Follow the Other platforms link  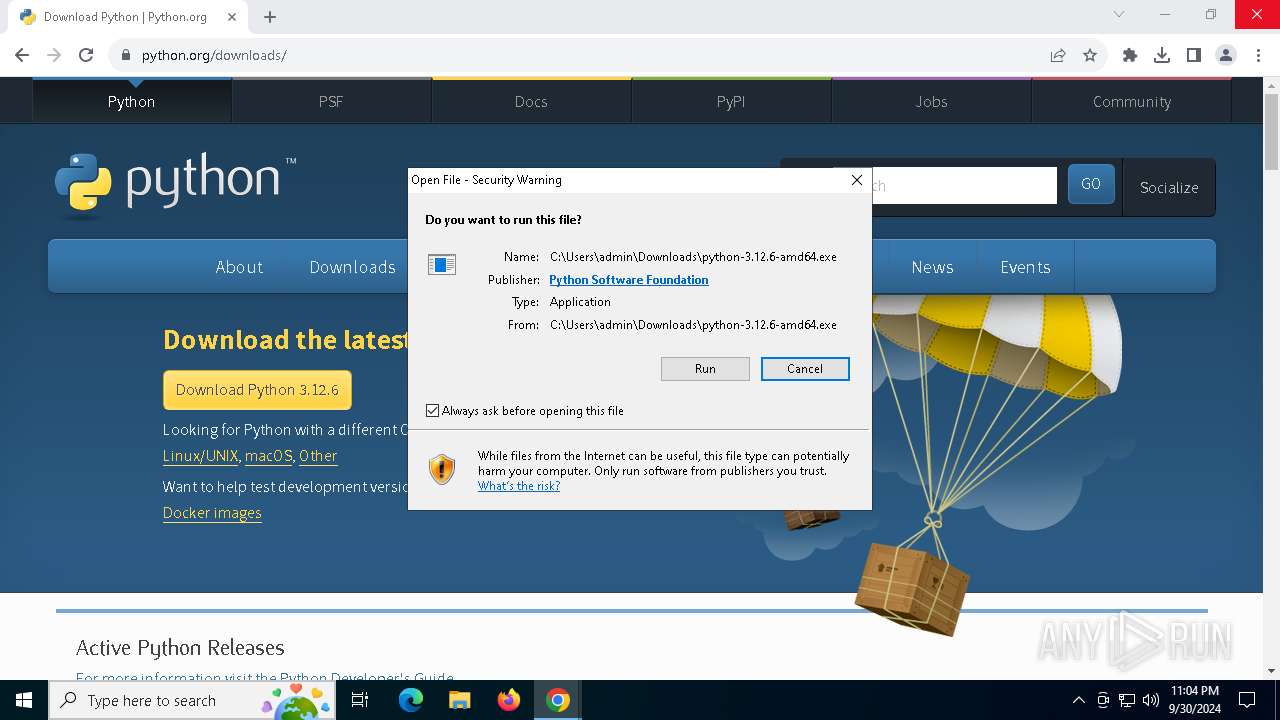tap(318, 456)
